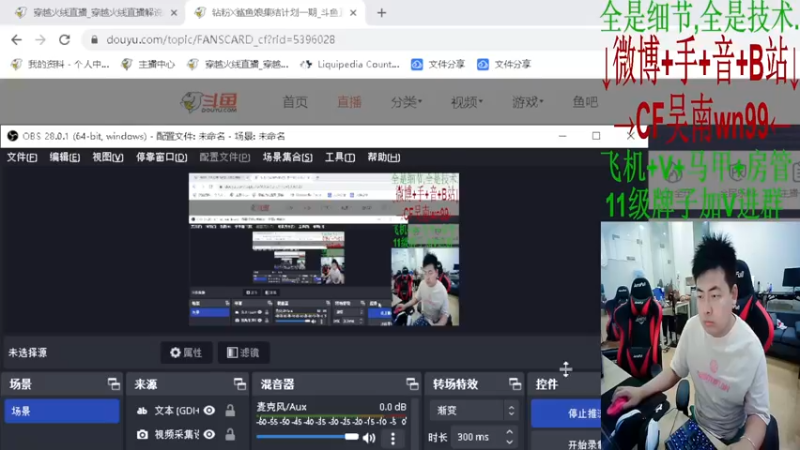Go to 鱼吧 on Douyu navigation

tap(585, 102)
